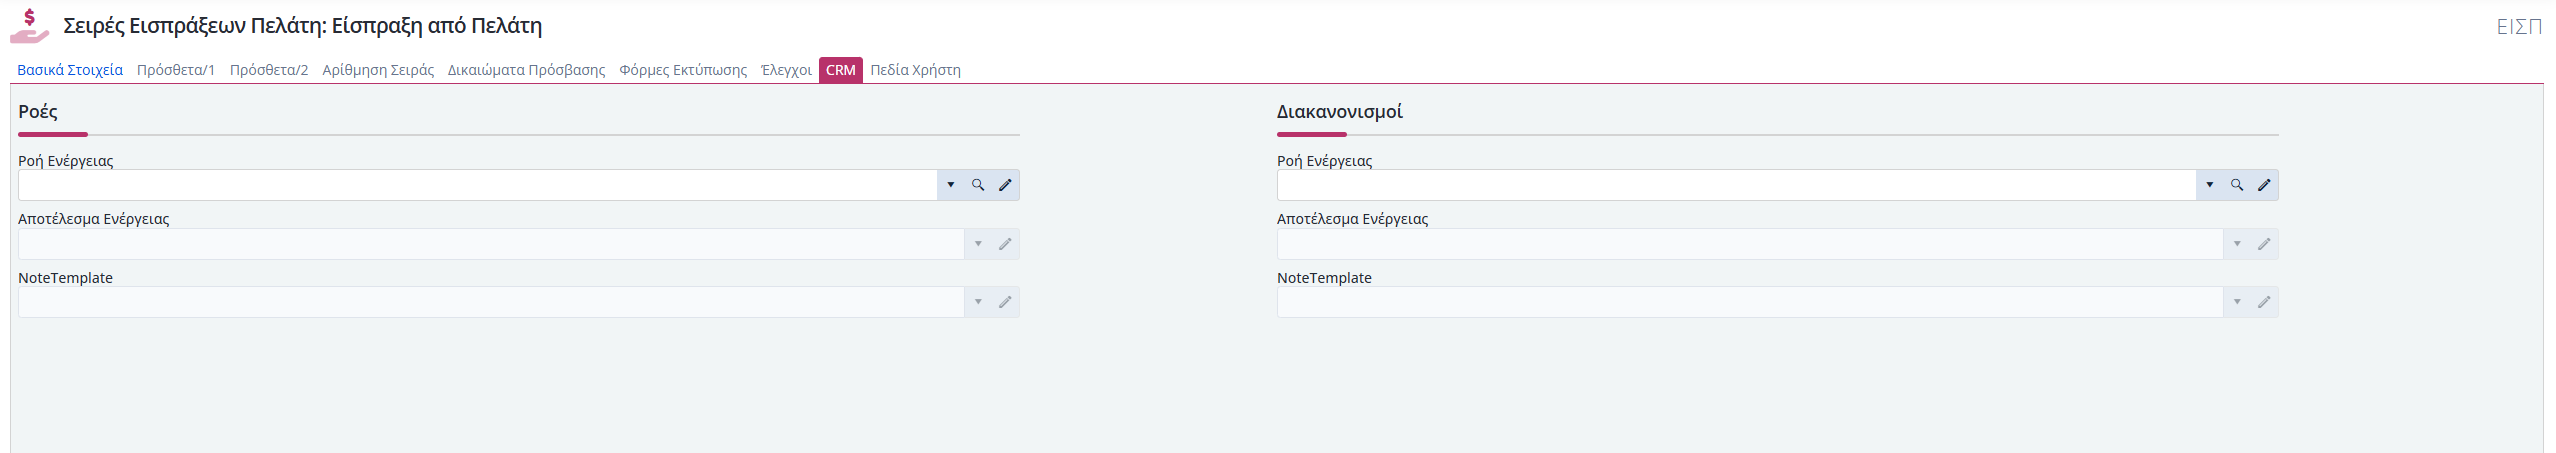Screen dimensions: 2556x453
Task: Click the Ροή Ενέργειας input field under Ροές
Action: [477, 185]
